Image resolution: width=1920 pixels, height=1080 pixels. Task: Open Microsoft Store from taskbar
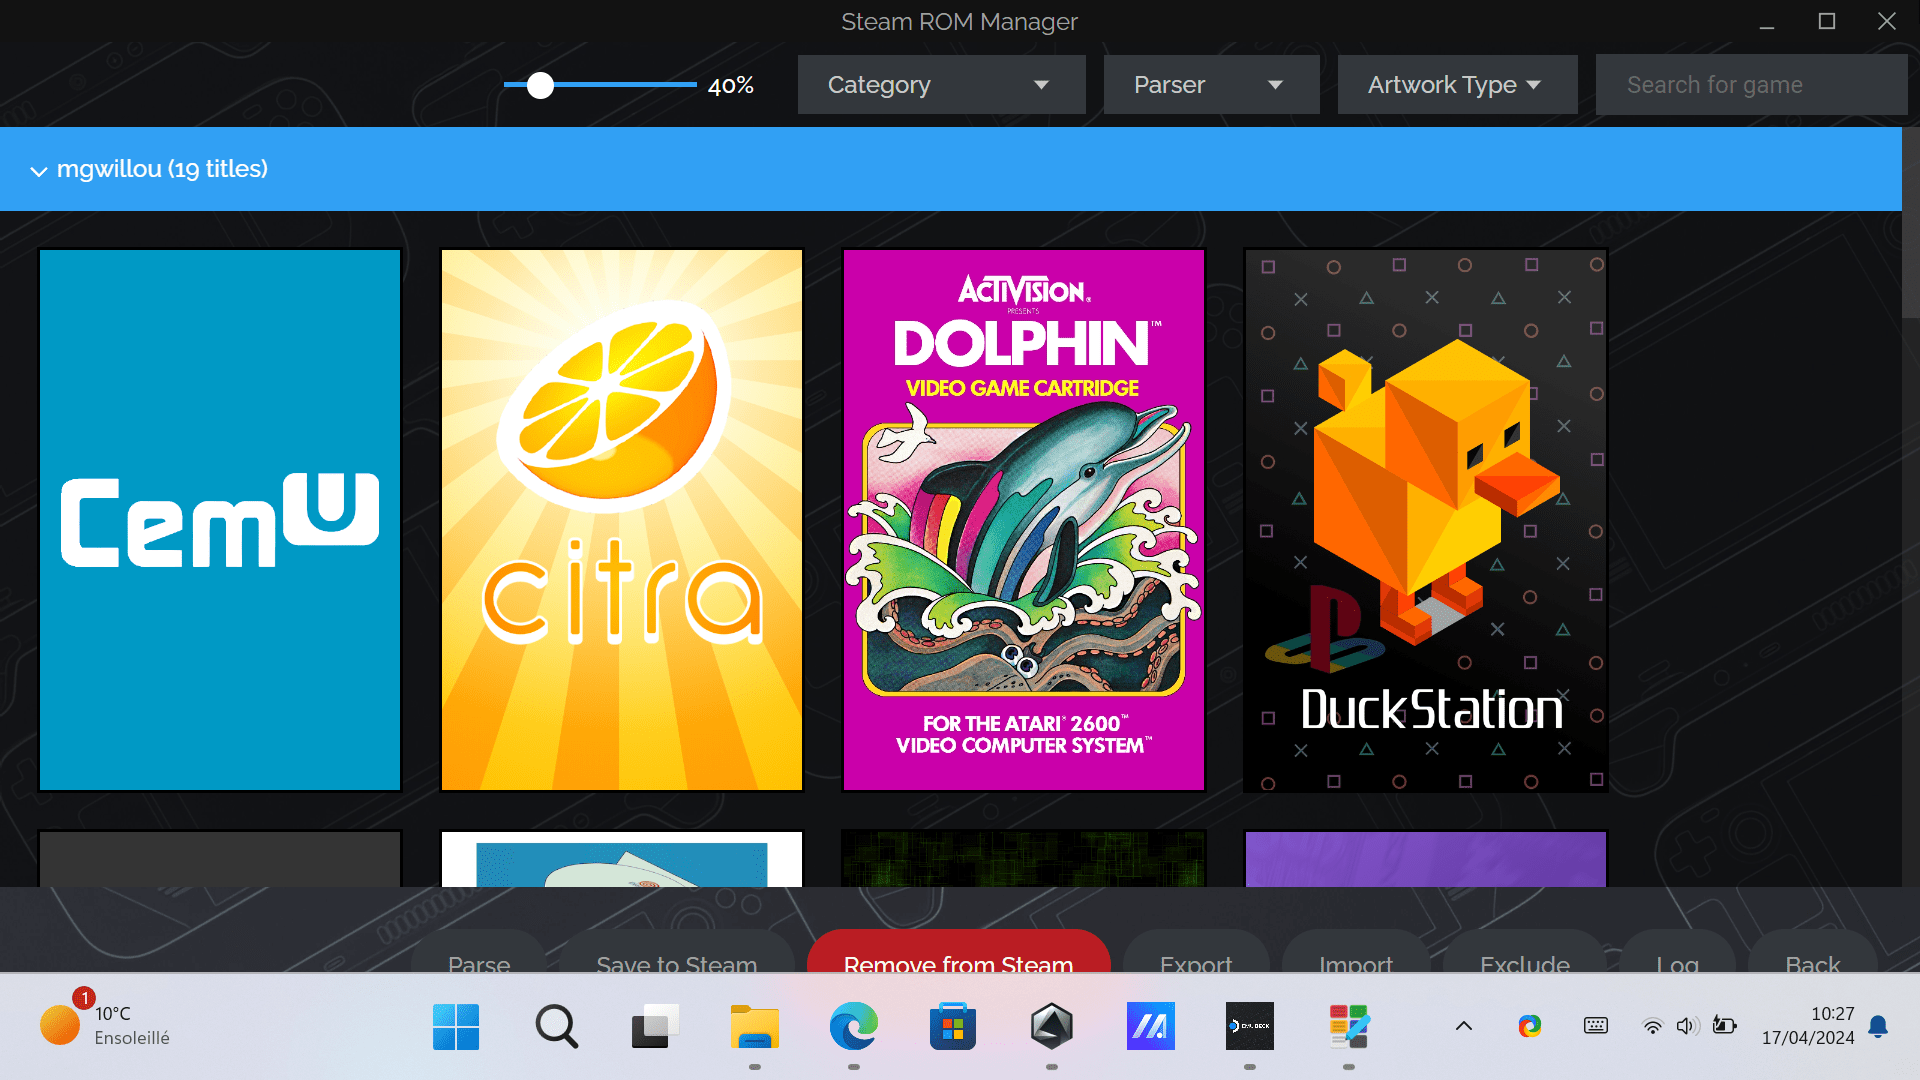952,1026
